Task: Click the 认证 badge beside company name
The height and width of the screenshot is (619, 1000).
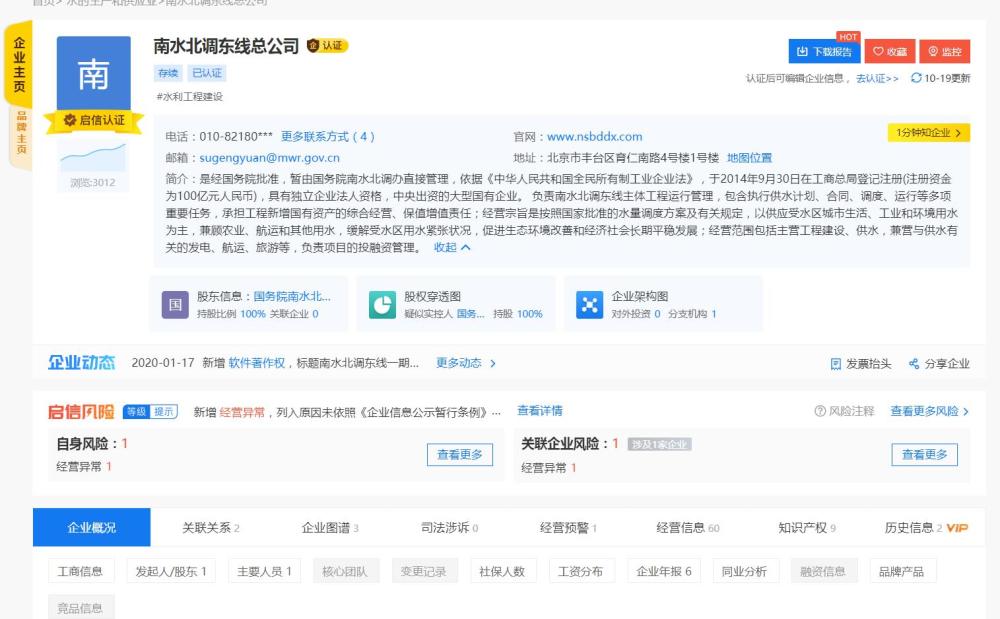Action: pos(327,46)
